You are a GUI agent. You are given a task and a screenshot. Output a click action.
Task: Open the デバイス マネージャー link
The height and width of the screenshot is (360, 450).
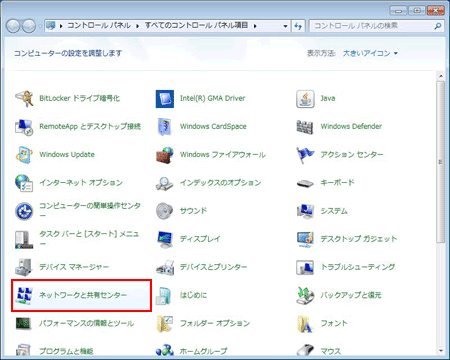click(x=74, y=267)
